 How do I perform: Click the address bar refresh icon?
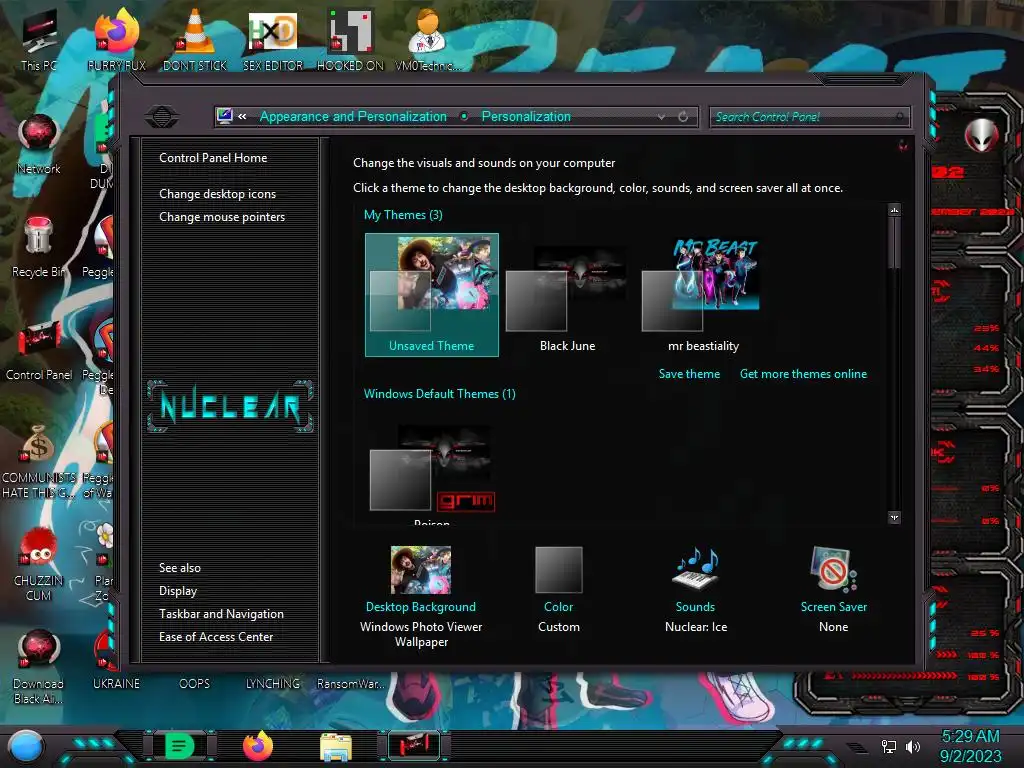point(683,116)
